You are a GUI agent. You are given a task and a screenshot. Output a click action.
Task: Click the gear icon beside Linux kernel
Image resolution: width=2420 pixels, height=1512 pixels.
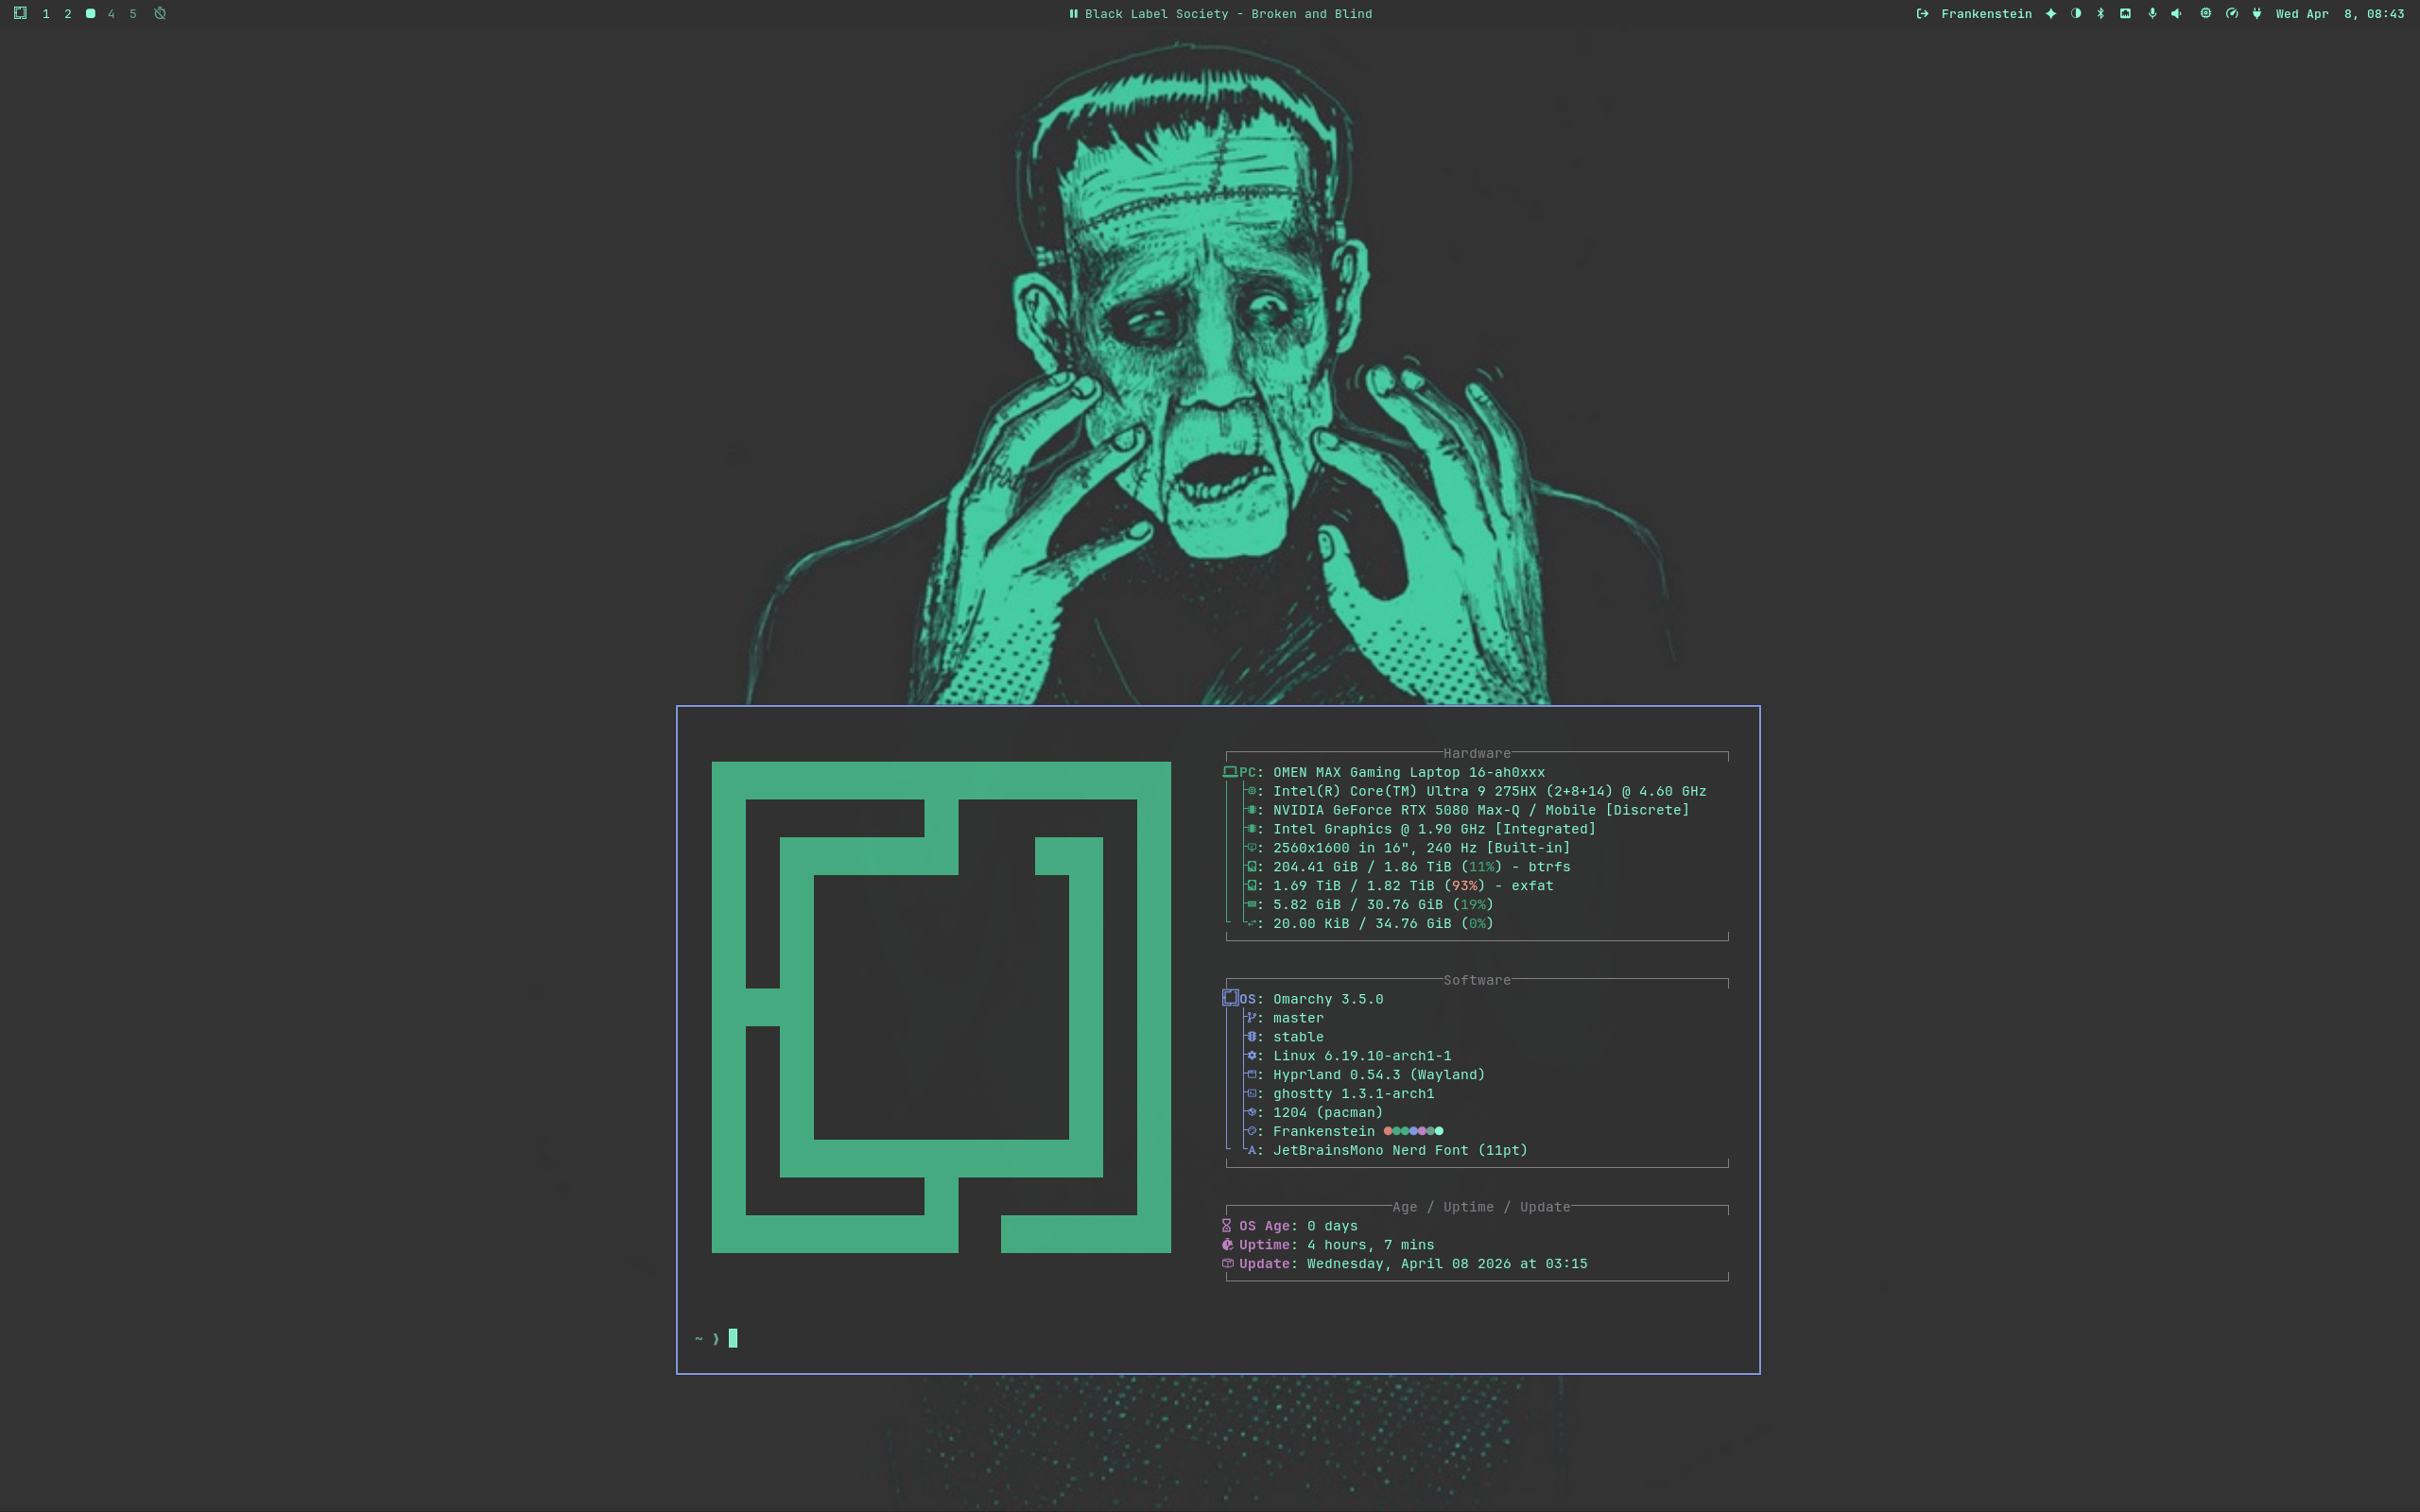[x=1251, y=1056]
